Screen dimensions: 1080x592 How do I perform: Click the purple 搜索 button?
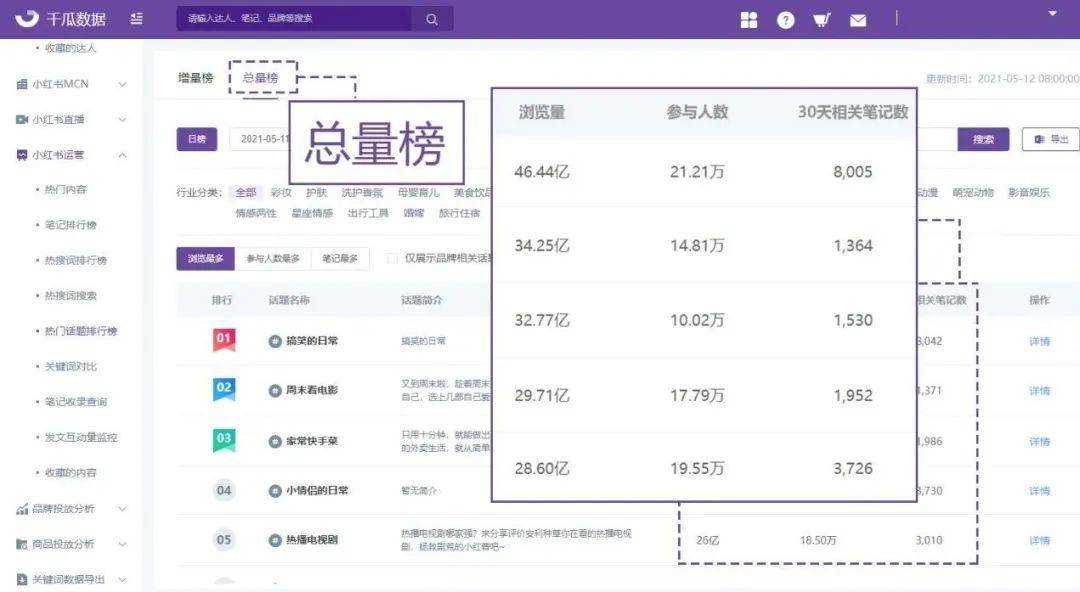[x=983, y=139]
